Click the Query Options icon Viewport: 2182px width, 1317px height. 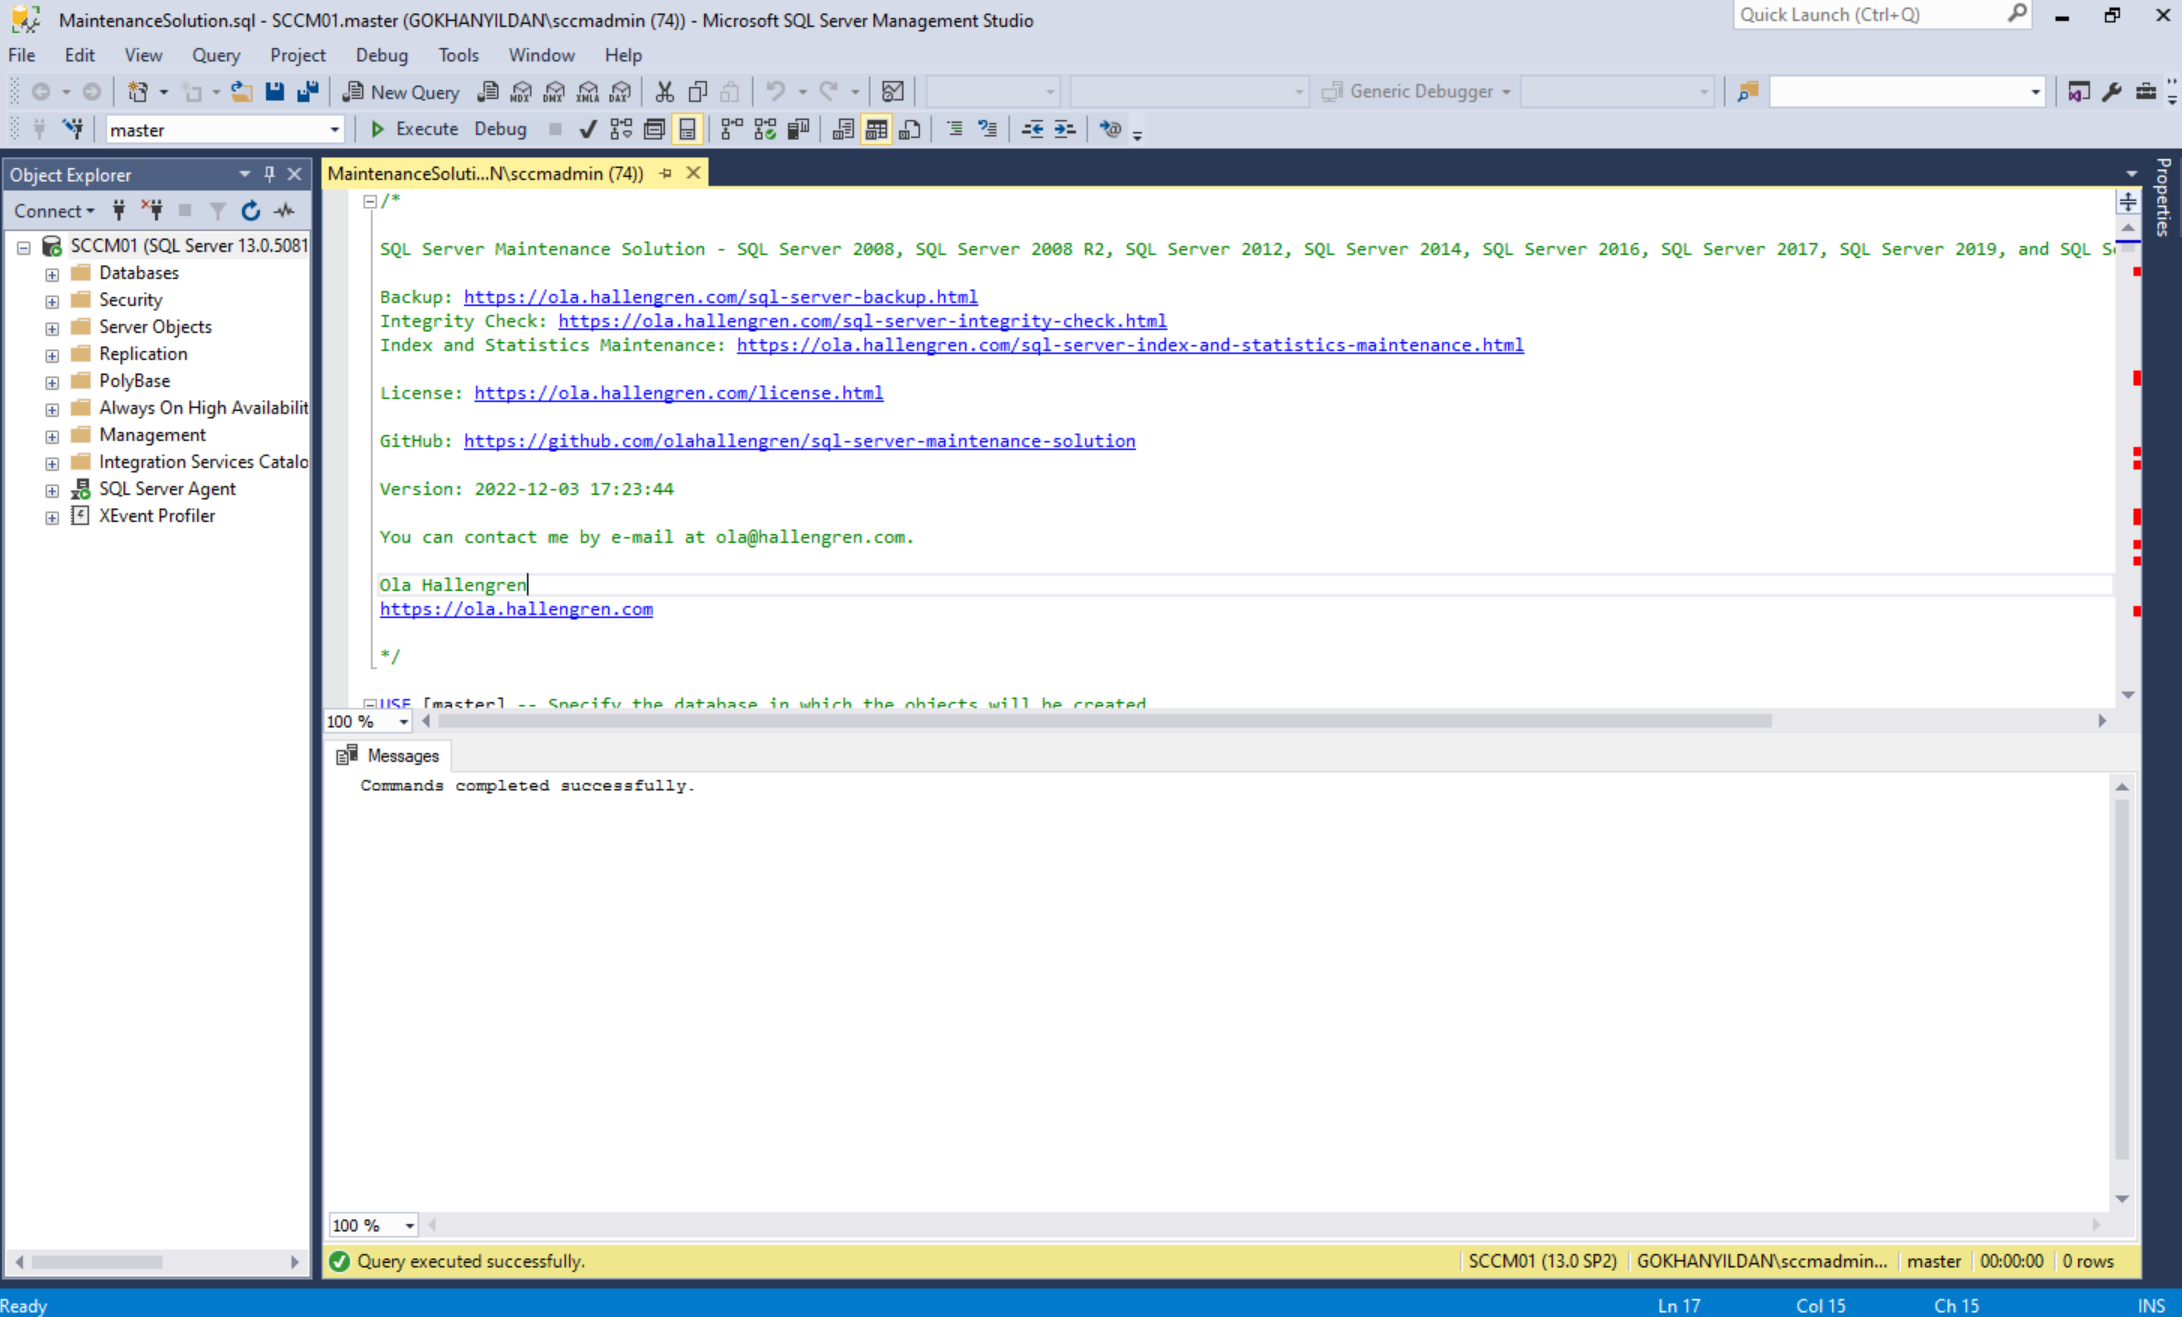[x=654, y=129]
